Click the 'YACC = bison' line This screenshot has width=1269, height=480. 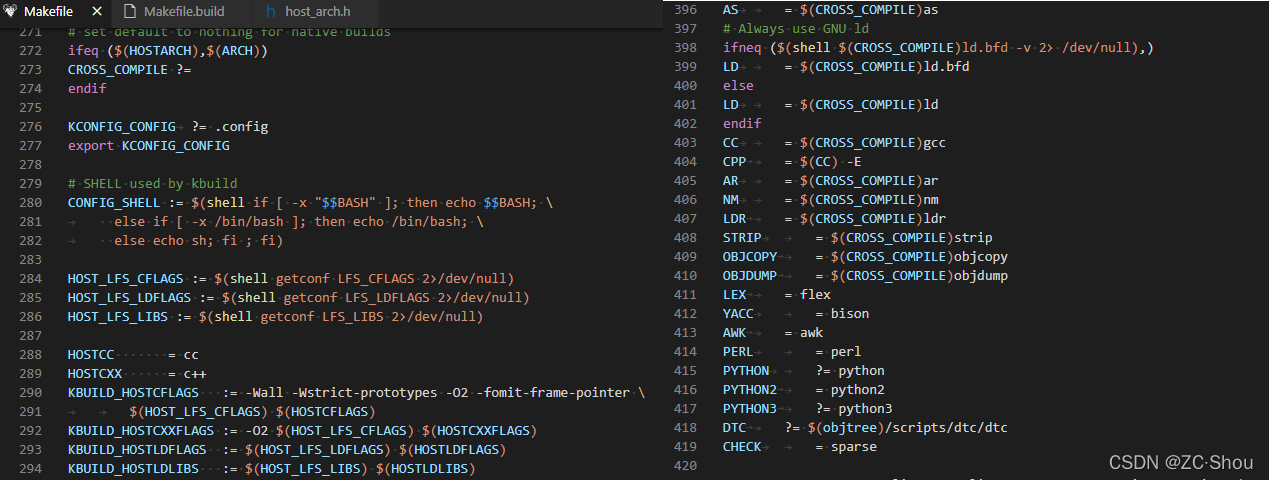pos(796,313)
